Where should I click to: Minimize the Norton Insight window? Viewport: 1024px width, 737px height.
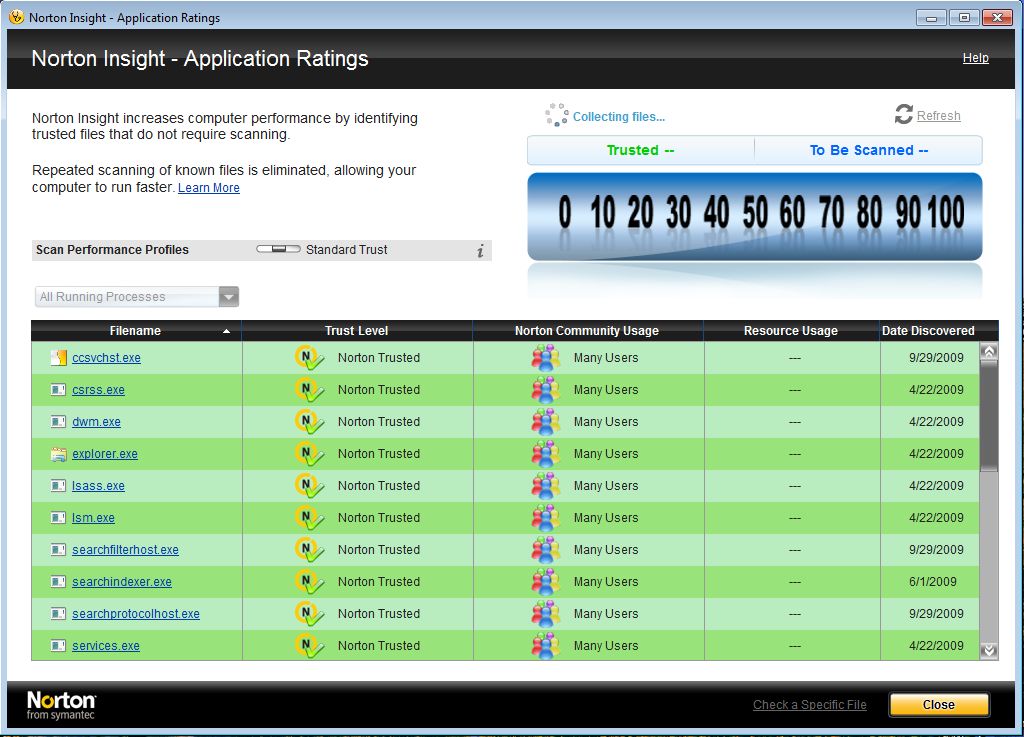pyautogui.click(x=931, y=18)
